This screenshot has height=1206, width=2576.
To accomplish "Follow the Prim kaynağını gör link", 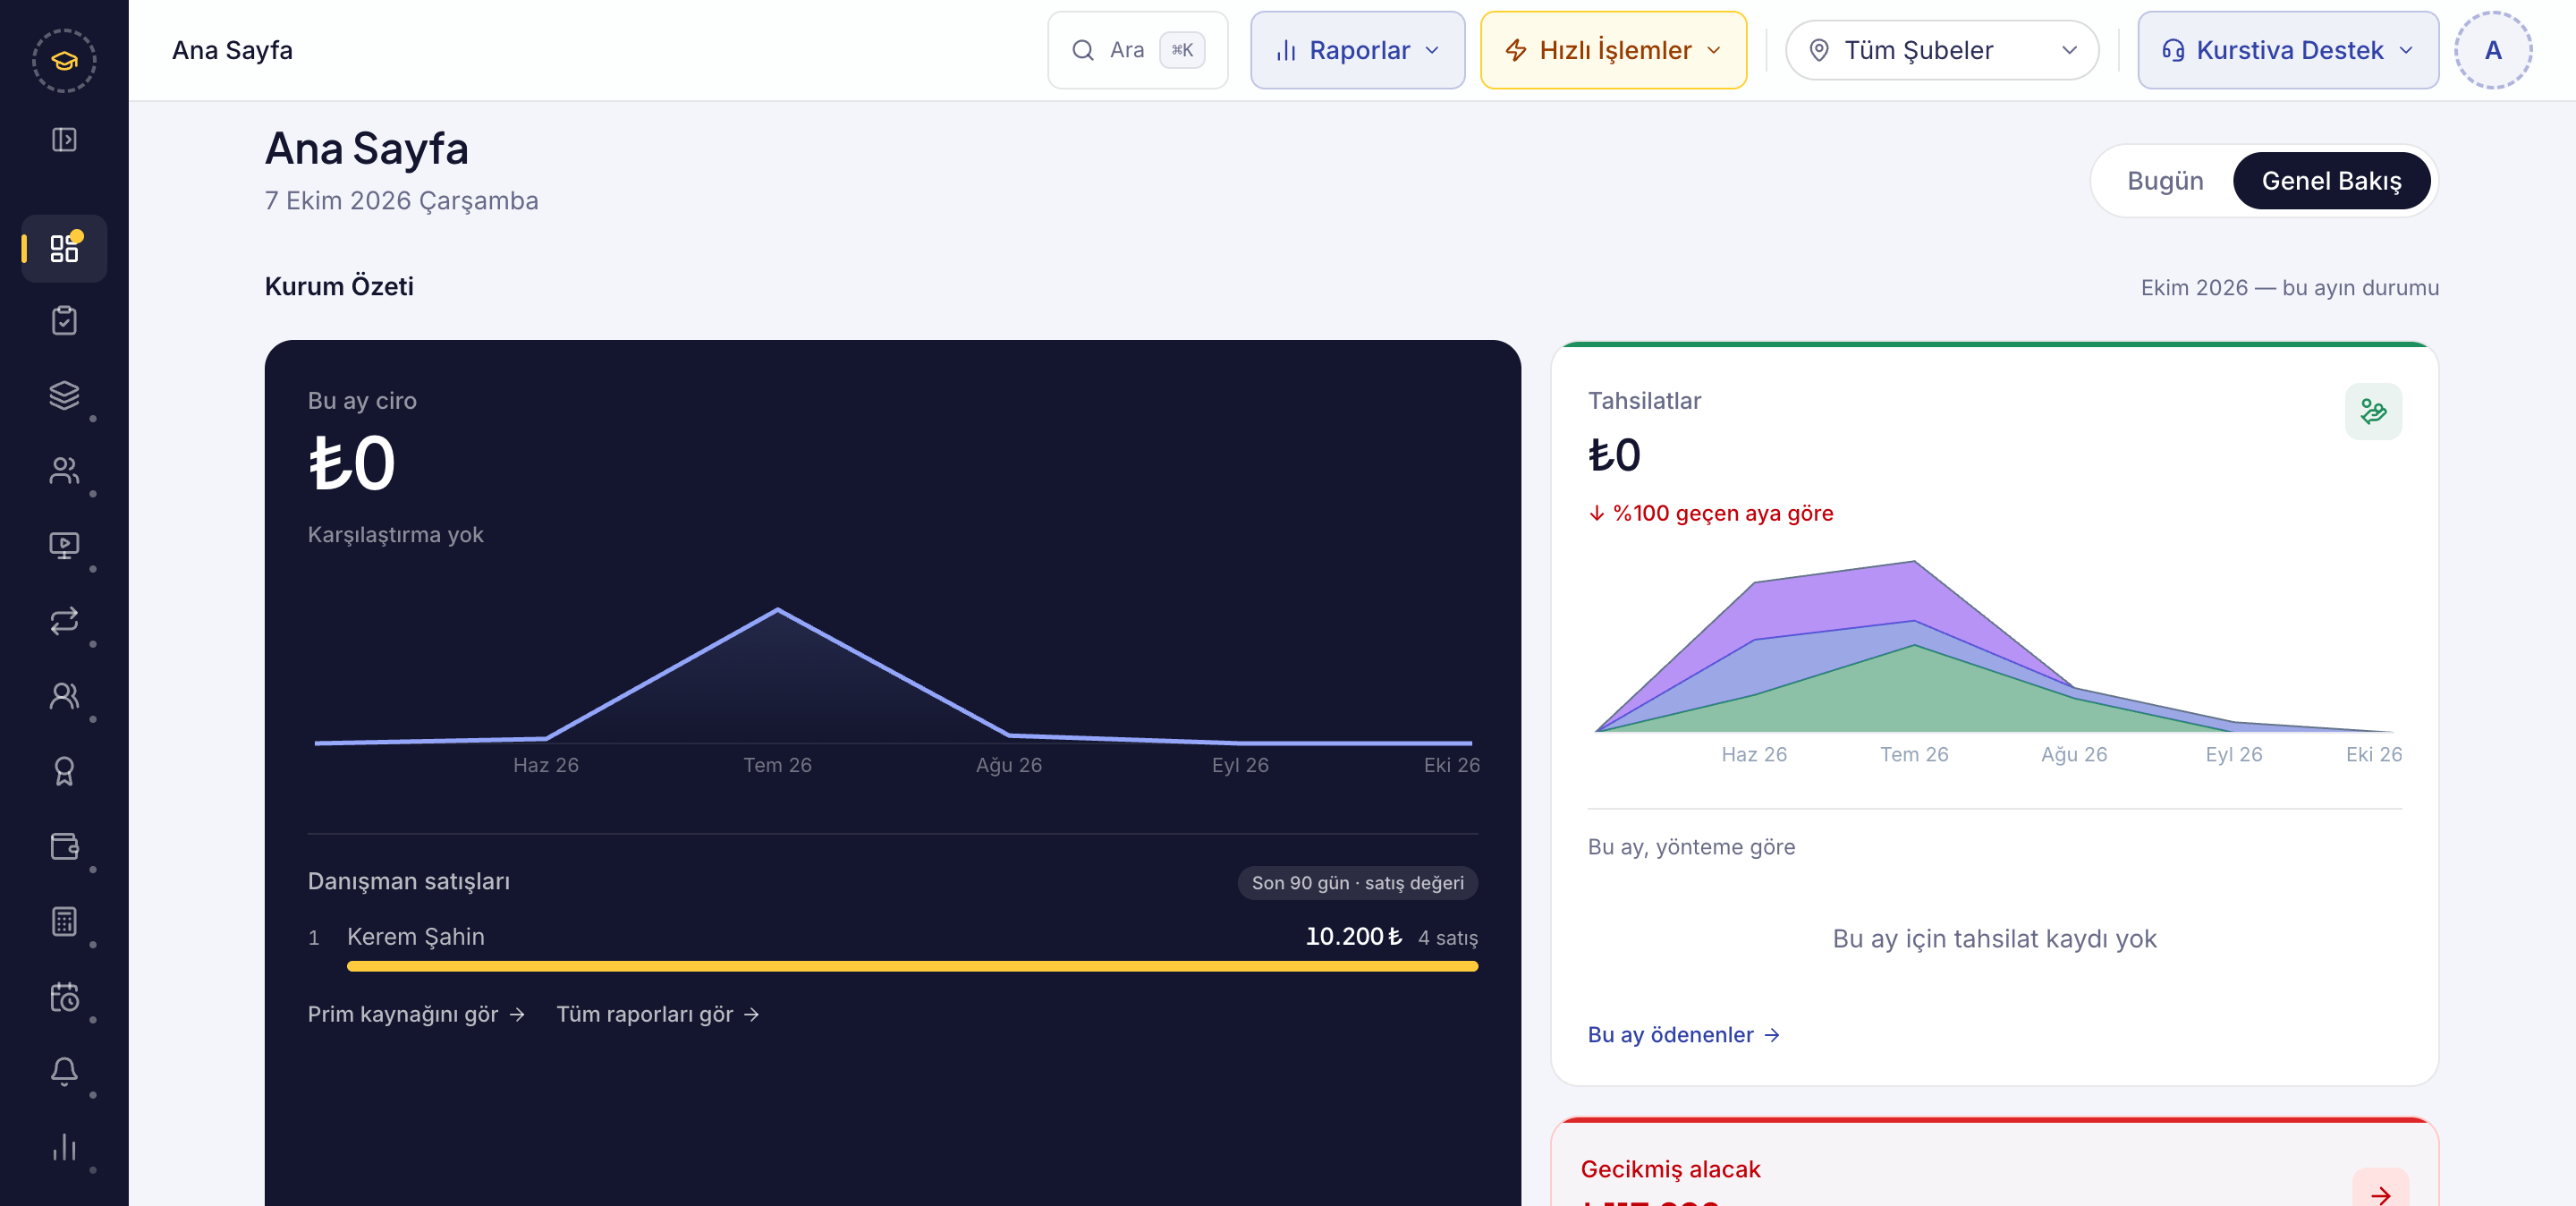I will pyautogui.click(x=416, y=1014).
